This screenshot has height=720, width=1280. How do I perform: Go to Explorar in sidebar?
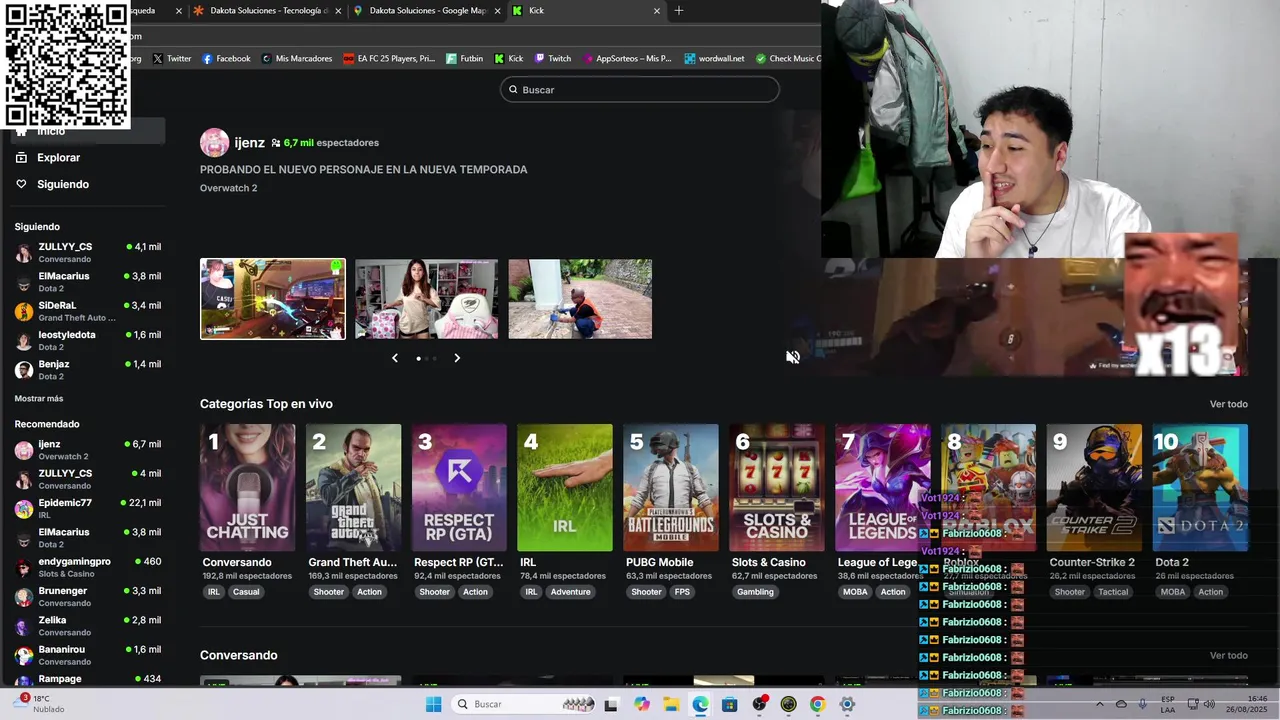pos(58,157)
